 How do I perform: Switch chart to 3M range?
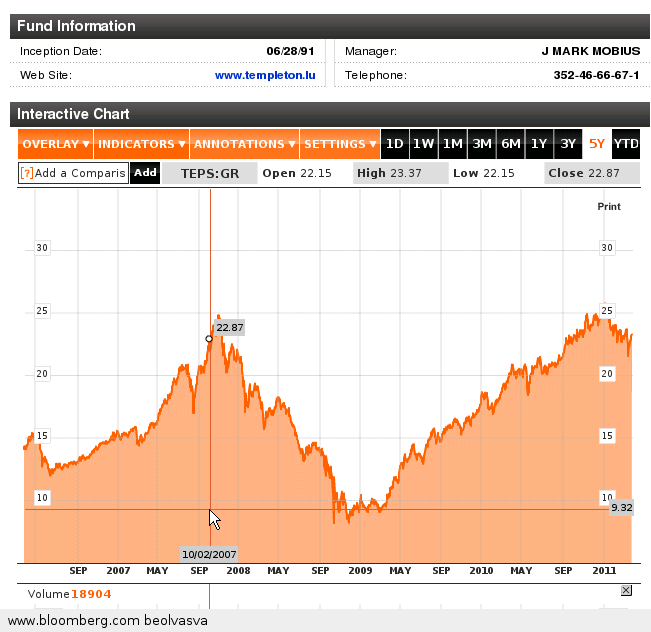482,144
